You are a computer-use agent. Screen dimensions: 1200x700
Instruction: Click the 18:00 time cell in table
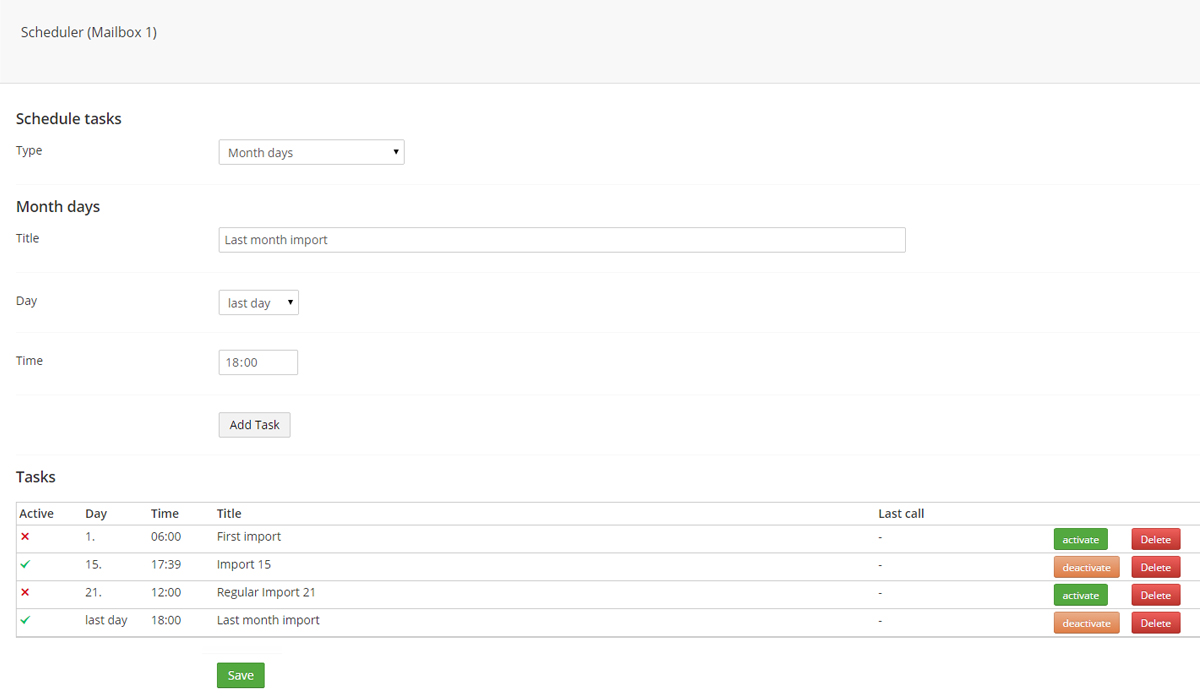click(x=166, y=621)
